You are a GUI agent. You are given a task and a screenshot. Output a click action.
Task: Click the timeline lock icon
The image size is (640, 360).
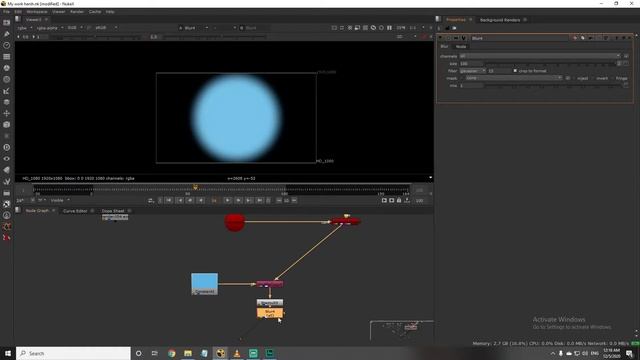click(399, 200)
